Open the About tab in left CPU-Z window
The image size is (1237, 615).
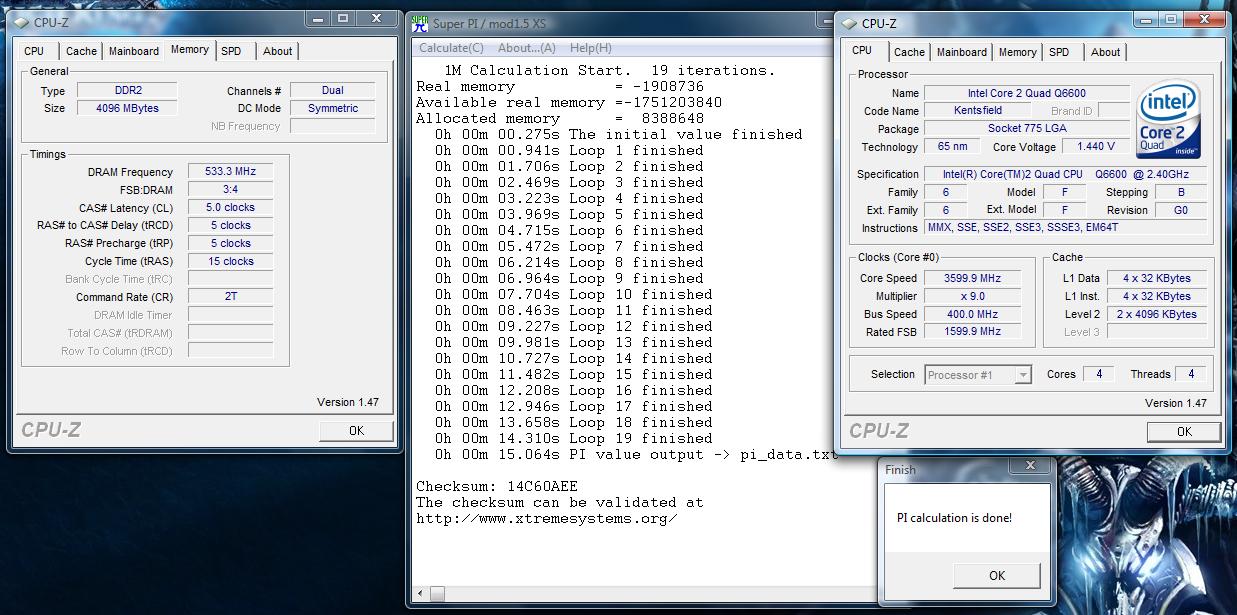[x=278, y=51]
